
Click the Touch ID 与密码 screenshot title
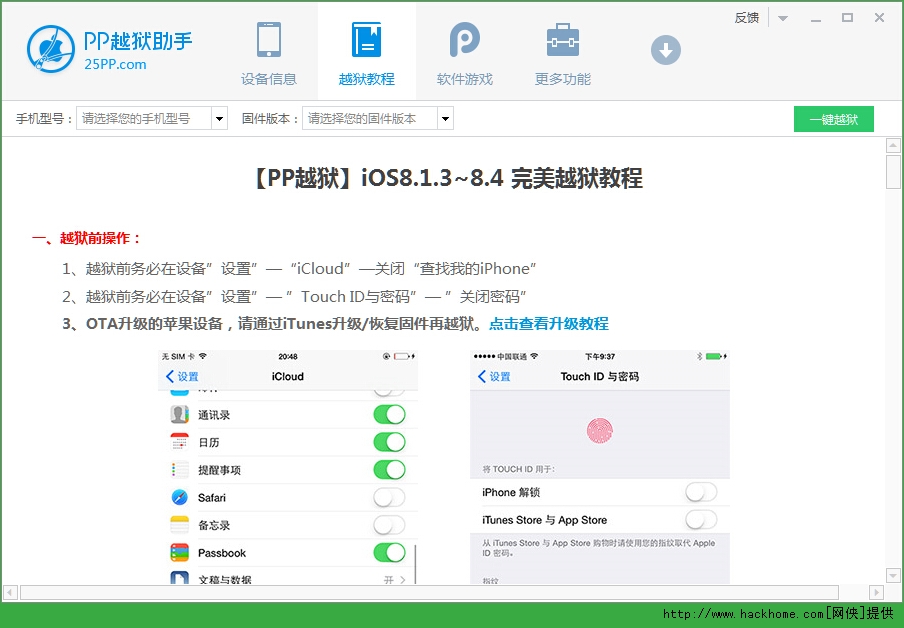click(x=600, y=377)
